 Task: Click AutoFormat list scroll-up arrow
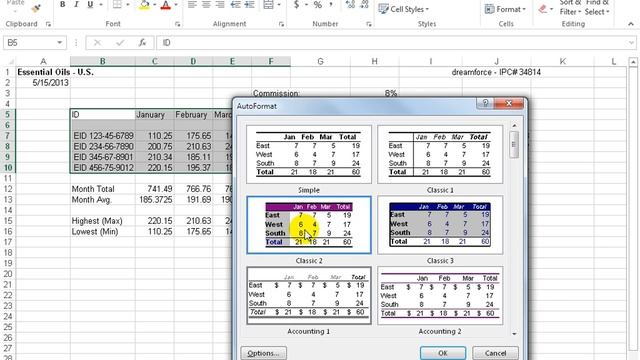pyautogui.click(x=514, y=126)
